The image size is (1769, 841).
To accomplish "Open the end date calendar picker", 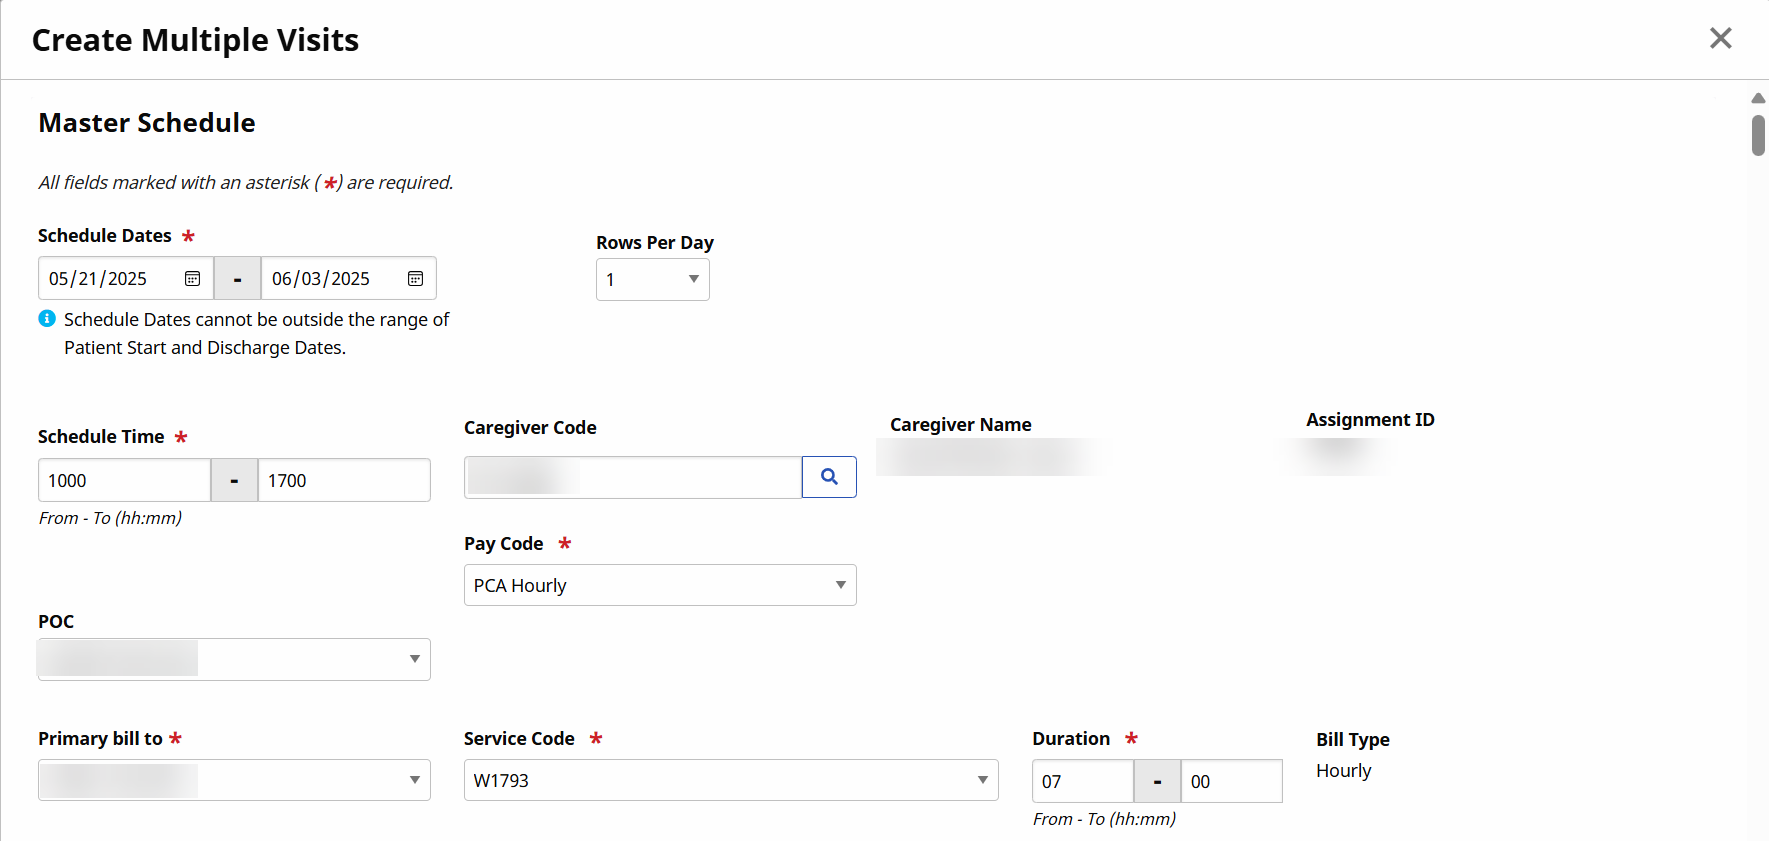I will coord(415,279).
